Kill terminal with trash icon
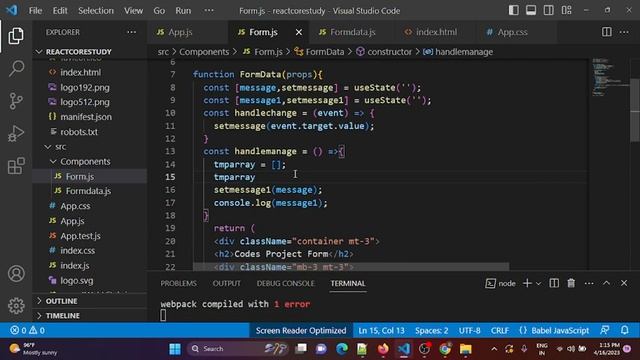 tap(571, 283)
